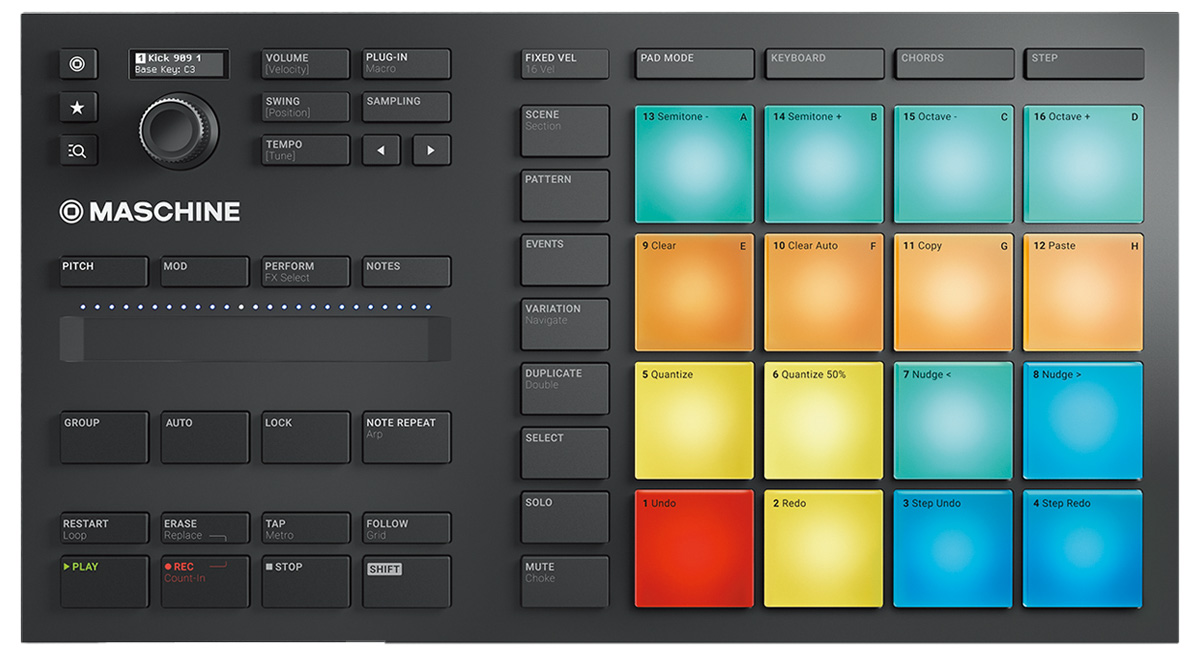Image resolution: width=1200 pixels, height=656 pixels.
Task: Select the TEMPO Tune button
Action: pos(305,150)
